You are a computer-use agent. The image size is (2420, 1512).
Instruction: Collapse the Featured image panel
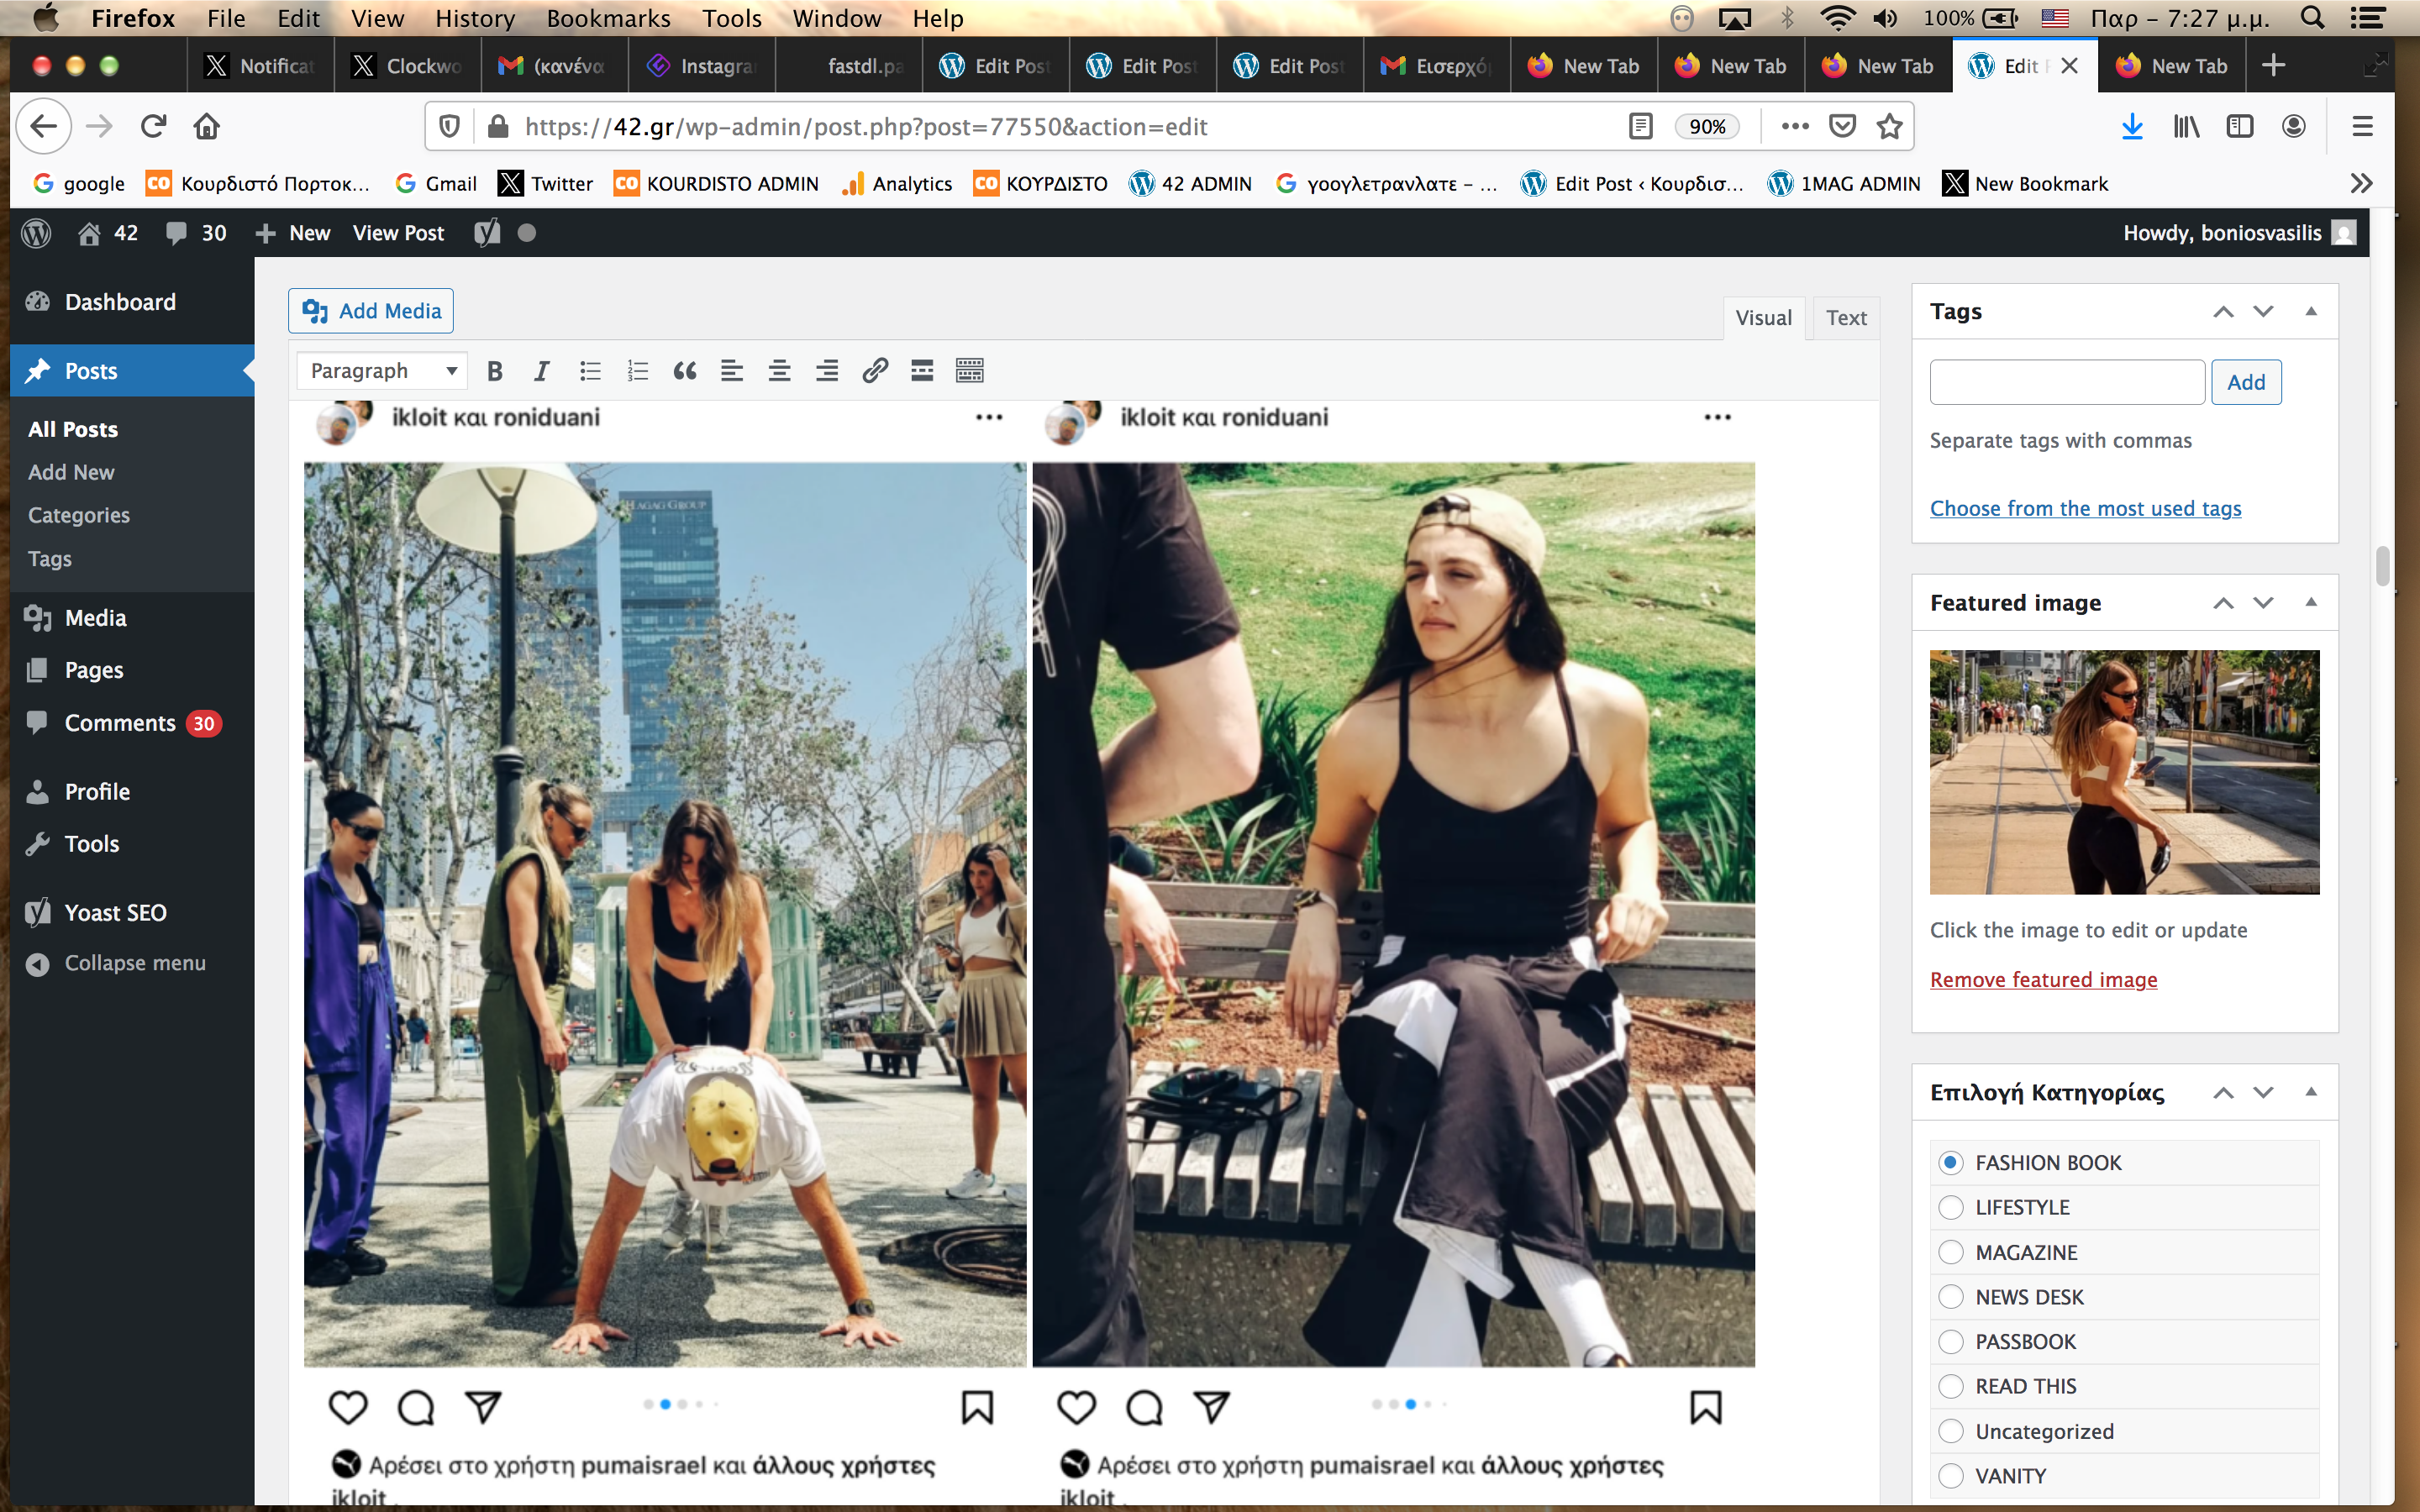[2310, 602]
